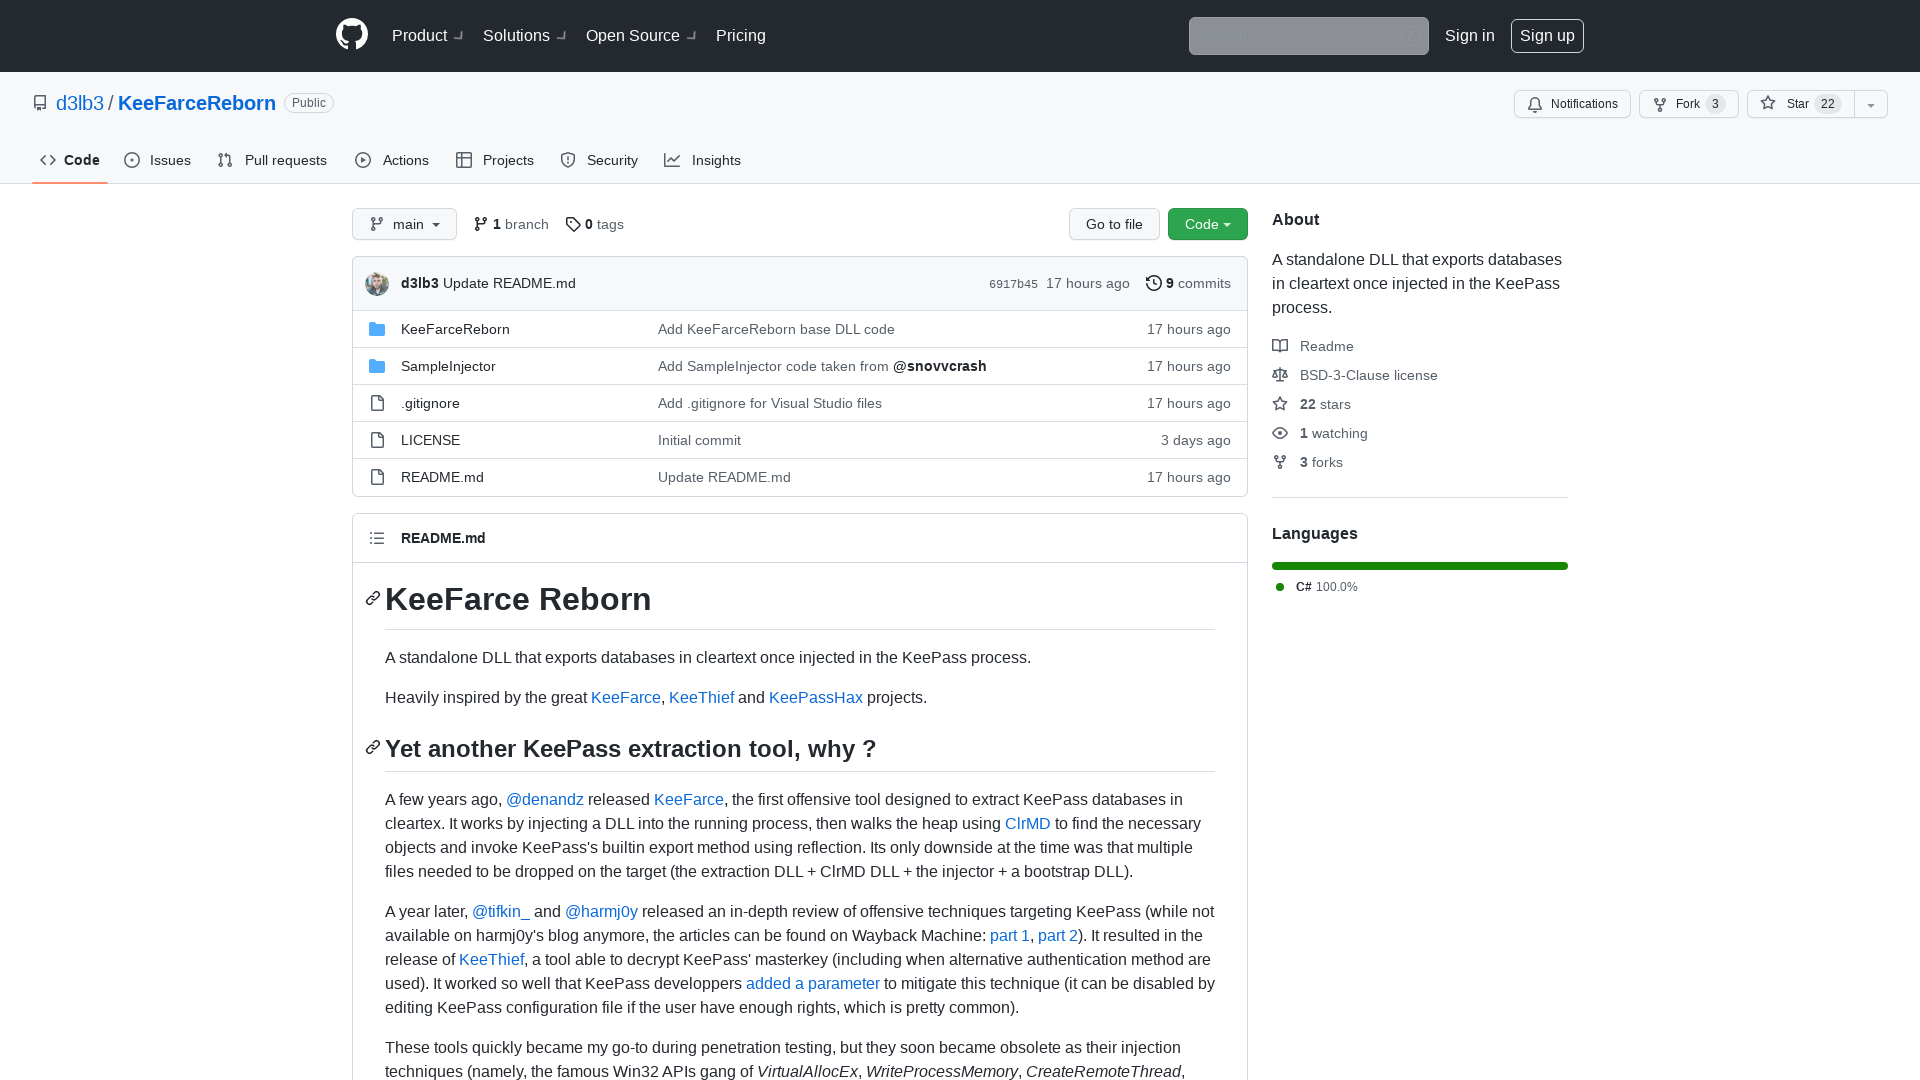Open the main branch selector
Viewport: 1920px width, 1080px height.
tap(404, 224)
